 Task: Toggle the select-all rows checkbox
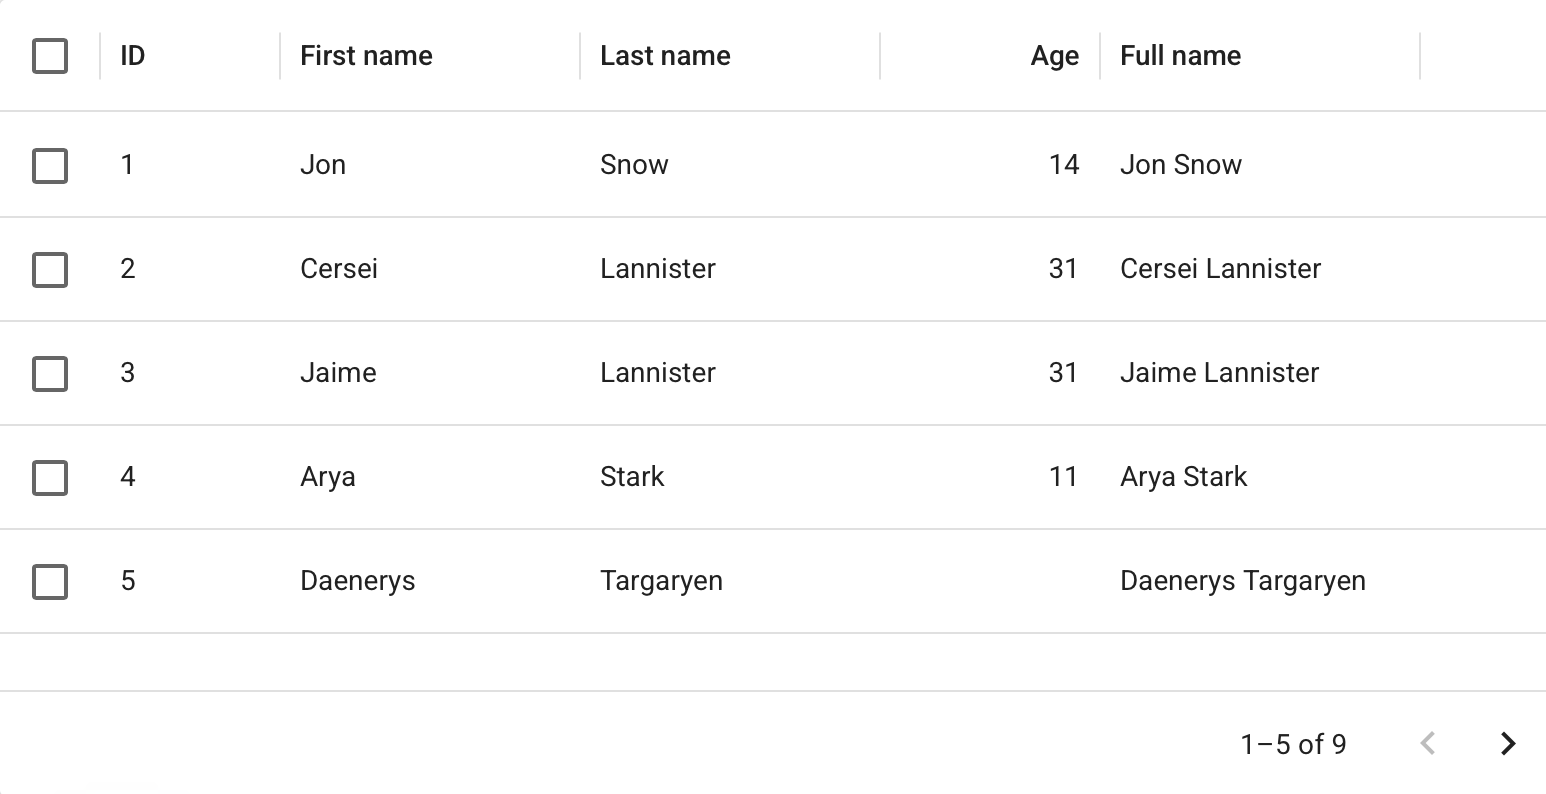50,56
